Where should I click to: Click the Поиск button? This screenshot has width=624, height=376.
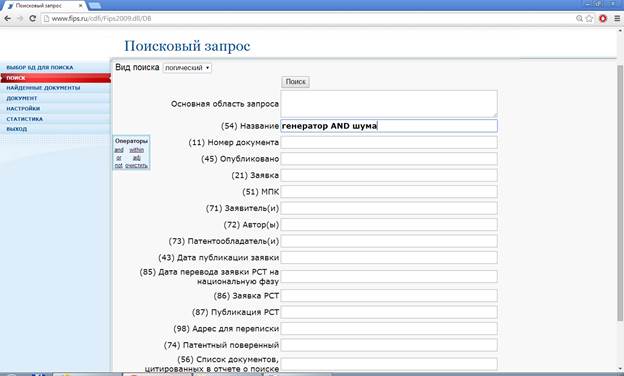pyautogui.click(x=295, y=82)
